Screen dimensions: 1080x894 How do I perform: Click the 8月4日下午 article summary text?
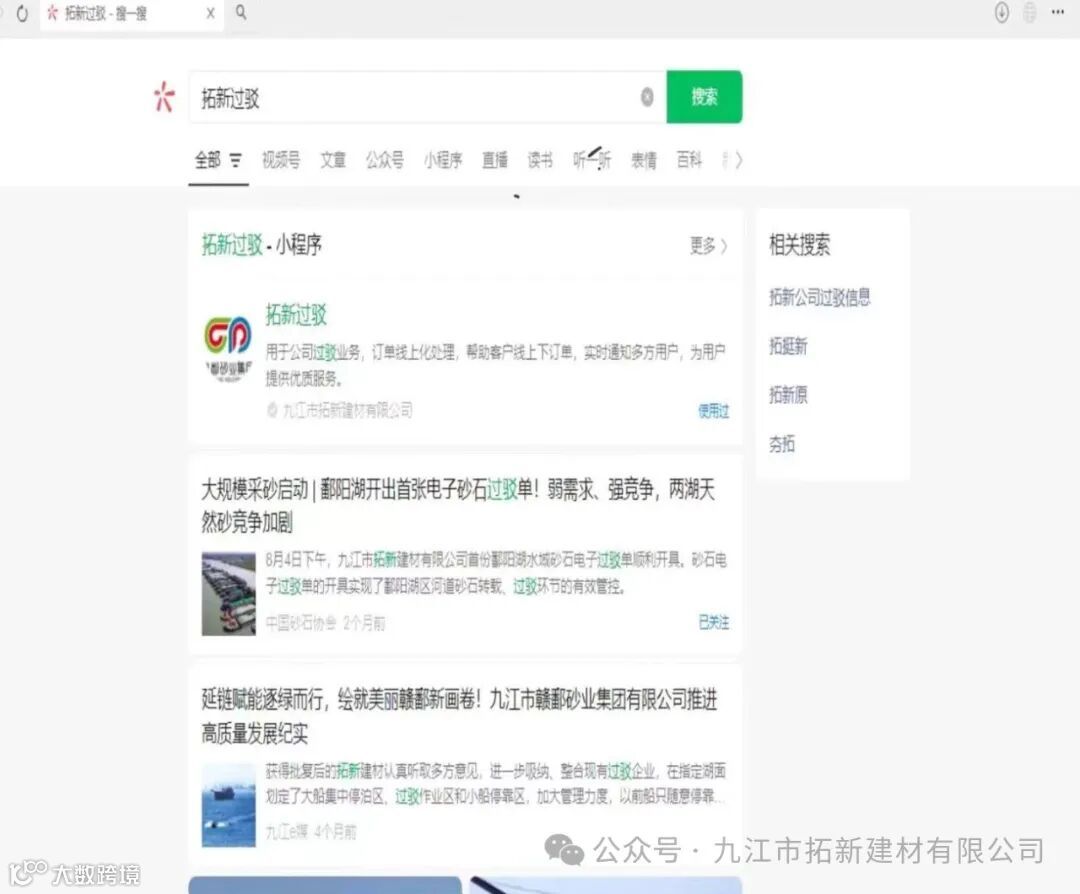click(496, 573)
